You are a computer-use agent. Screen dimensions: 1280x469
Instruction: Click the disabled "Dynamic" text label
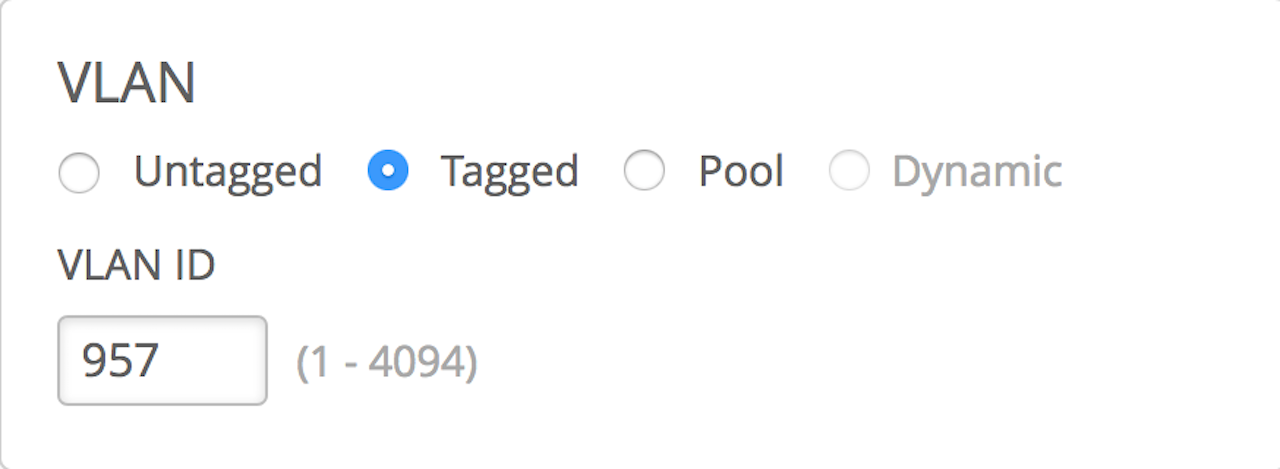point(976,172)
